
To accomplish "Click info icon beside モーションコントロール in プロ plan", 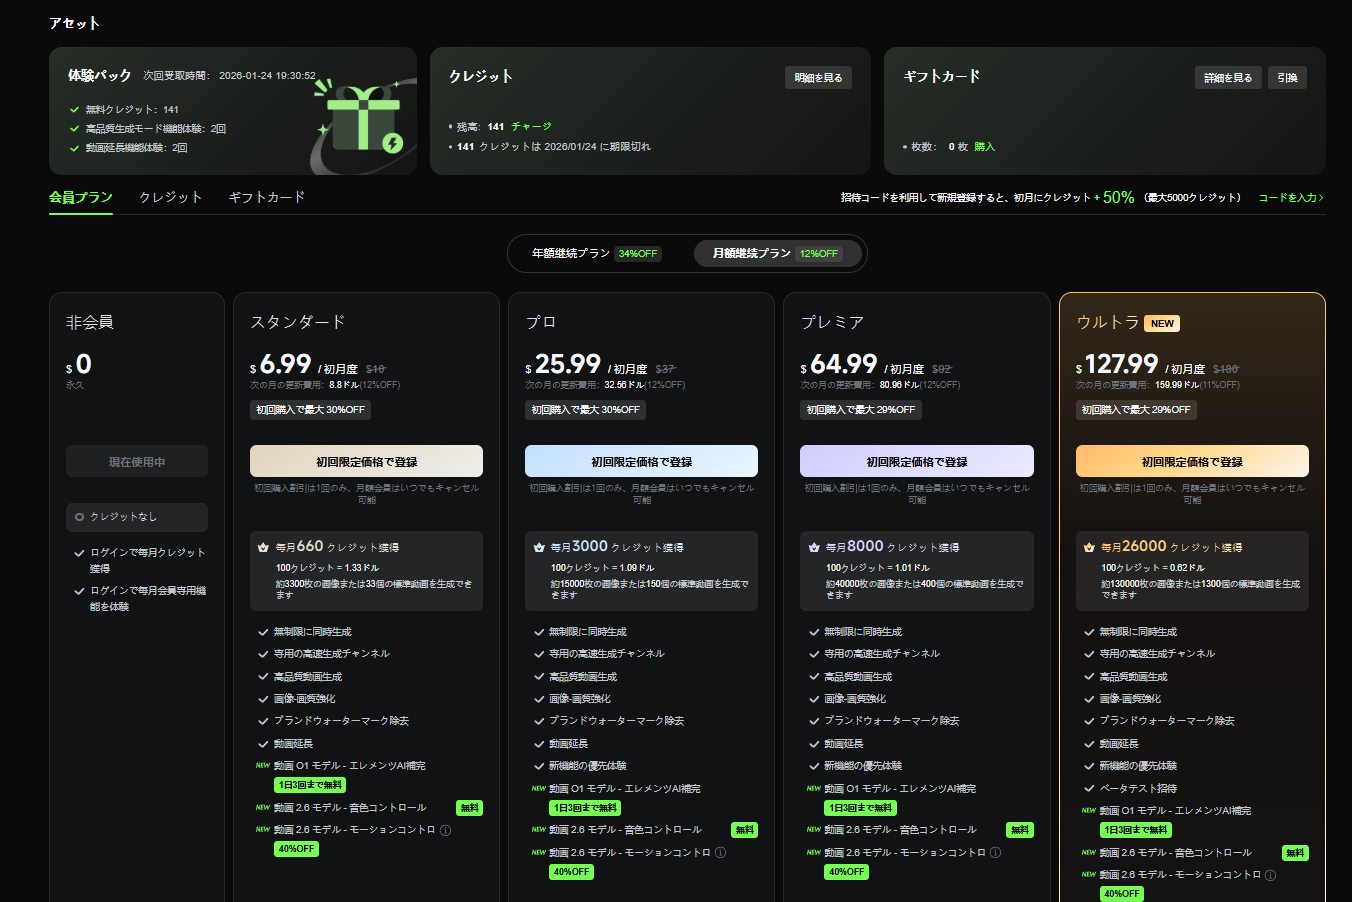I will pos(720,853).
